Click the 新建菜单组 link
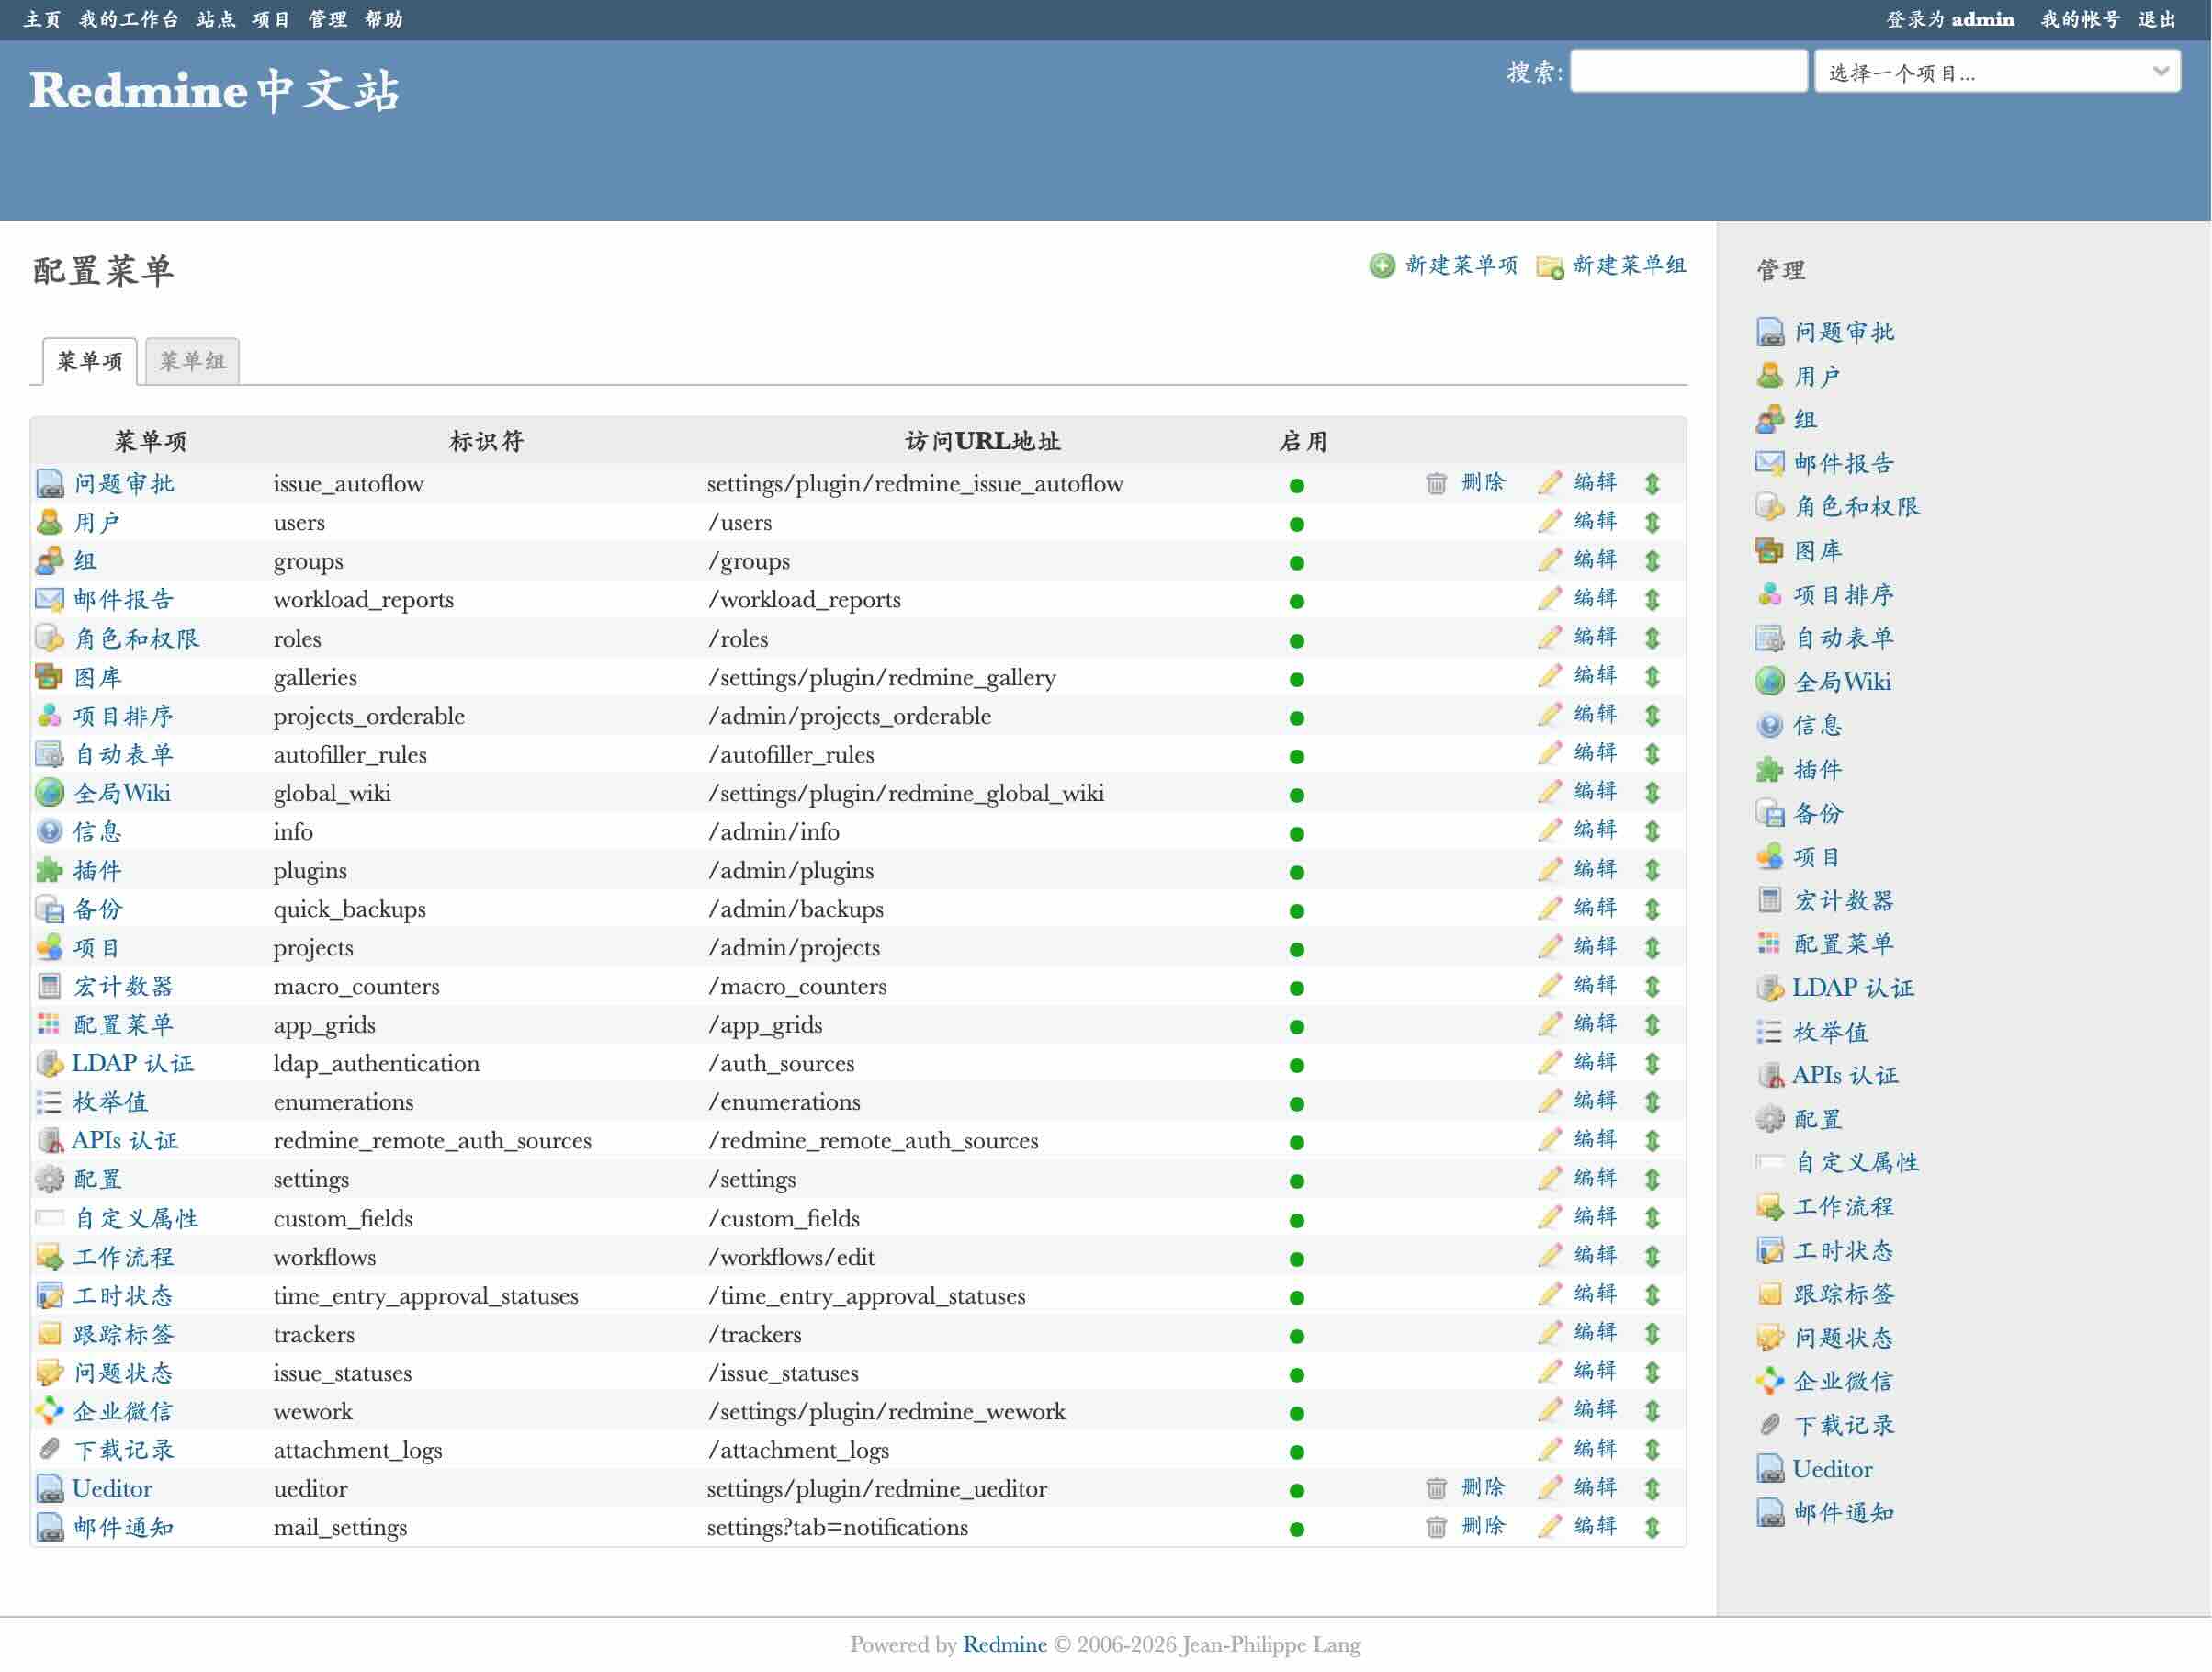Image resolution: width=2212 pixels, height=1672 pixels. point(1629,265)
